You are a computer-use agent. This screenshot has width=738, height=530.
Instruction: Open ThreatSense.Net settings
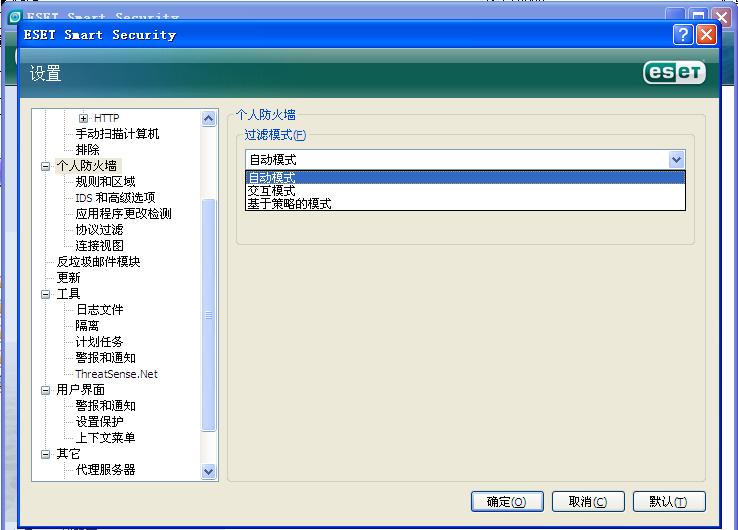[x=116, y=374]
